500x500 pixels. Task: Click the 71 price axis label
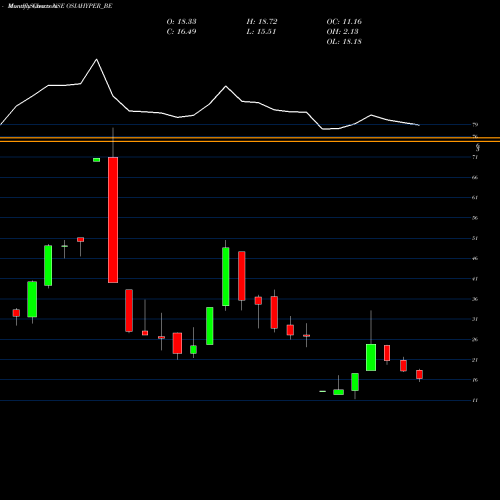475,157
